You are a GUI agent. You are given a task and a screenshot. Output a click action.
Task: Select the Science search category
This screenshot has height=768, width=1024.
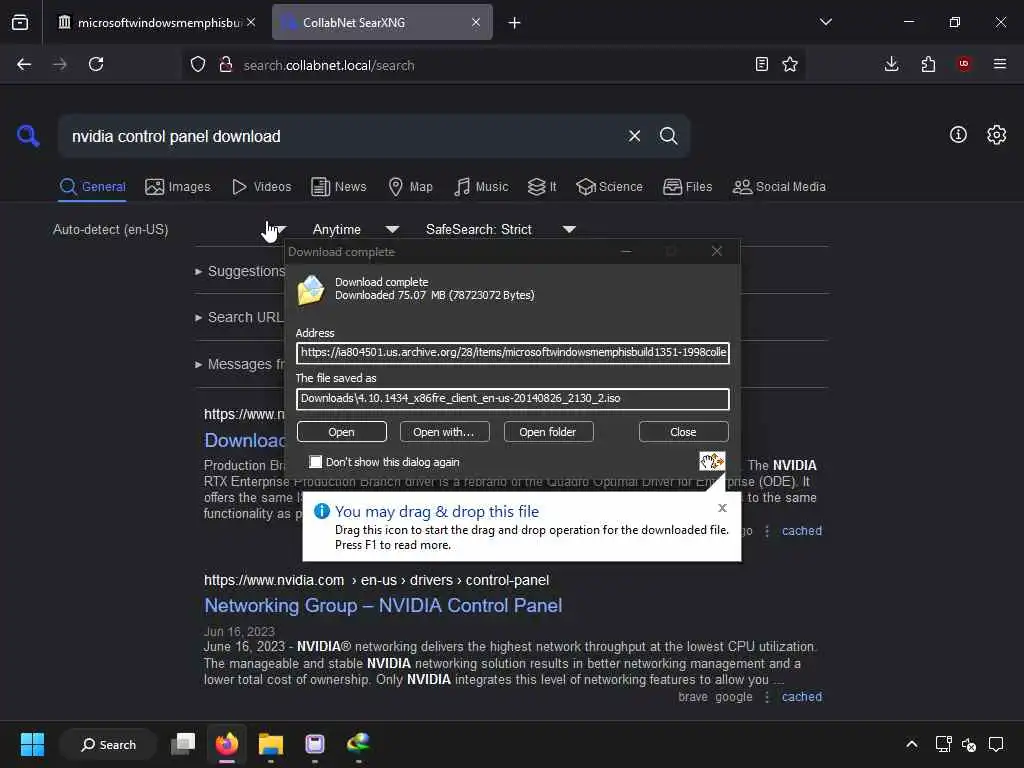(609, 187)
